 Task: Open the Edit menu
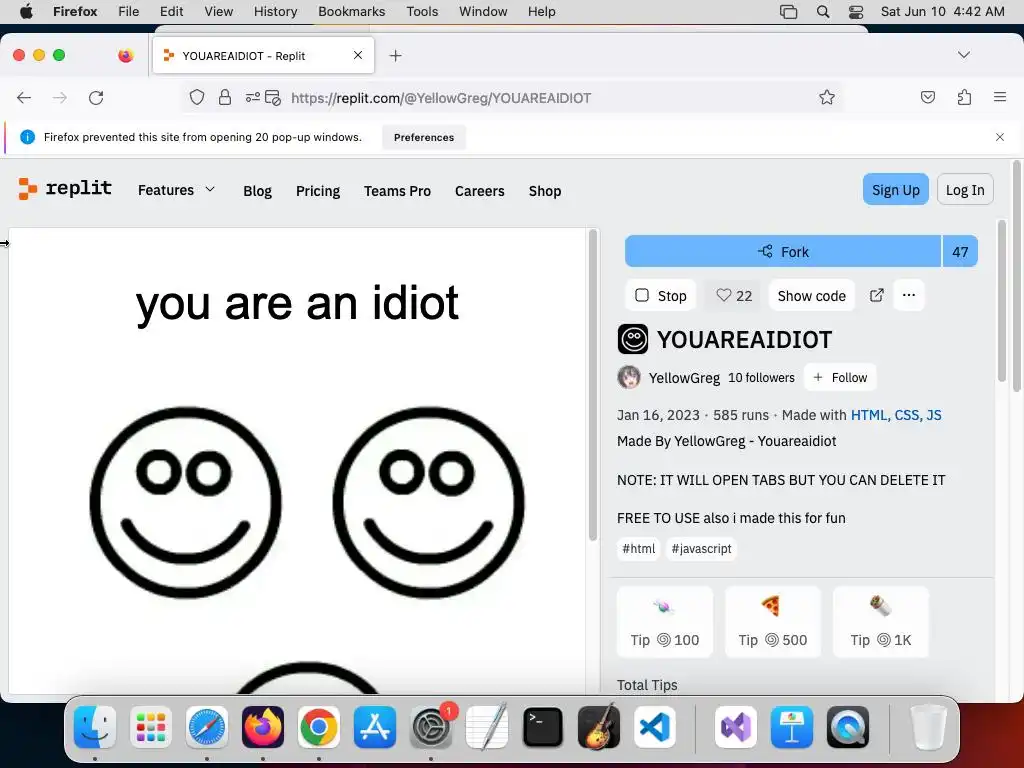coord(172,12)
